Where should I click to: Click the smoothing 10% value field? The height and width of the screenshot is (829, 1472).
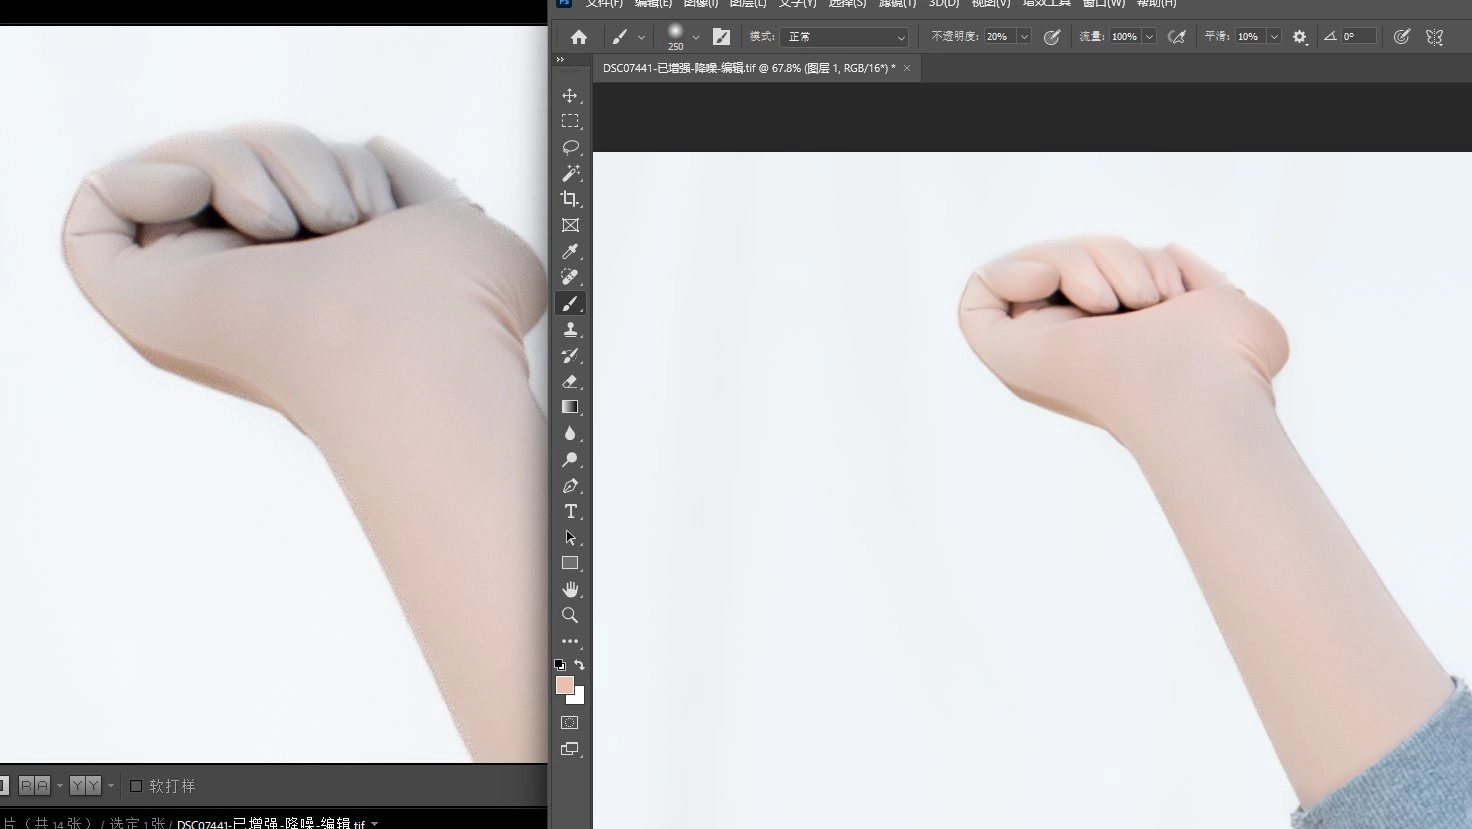click(1250, 37)
